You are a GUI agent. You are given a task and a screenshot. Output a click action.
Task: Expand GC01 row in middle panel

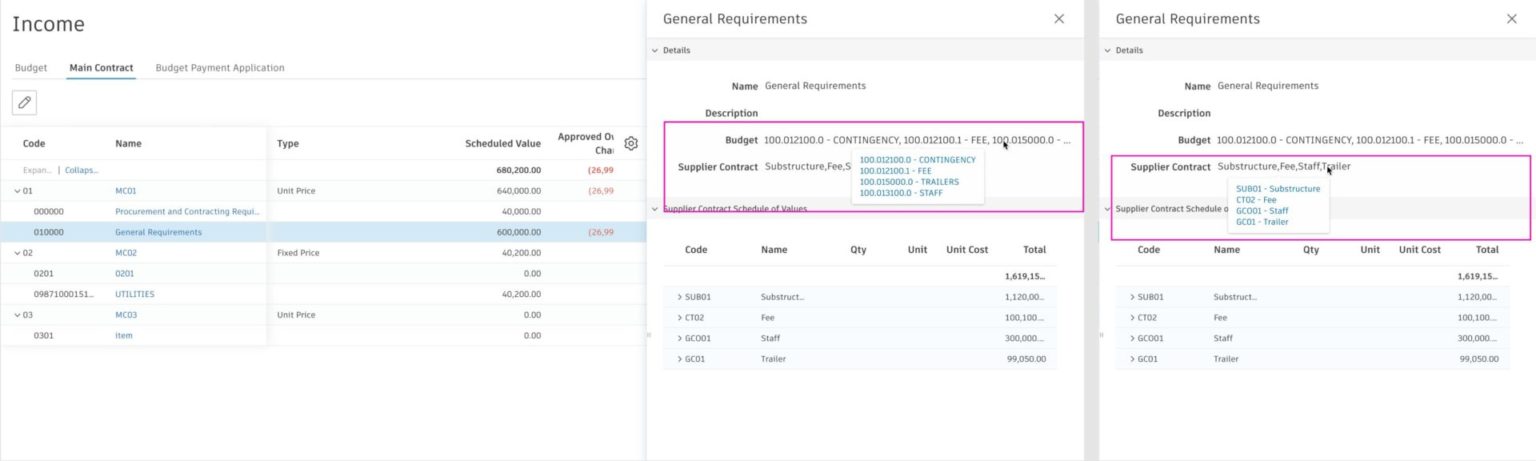click(x=680, y=358)
